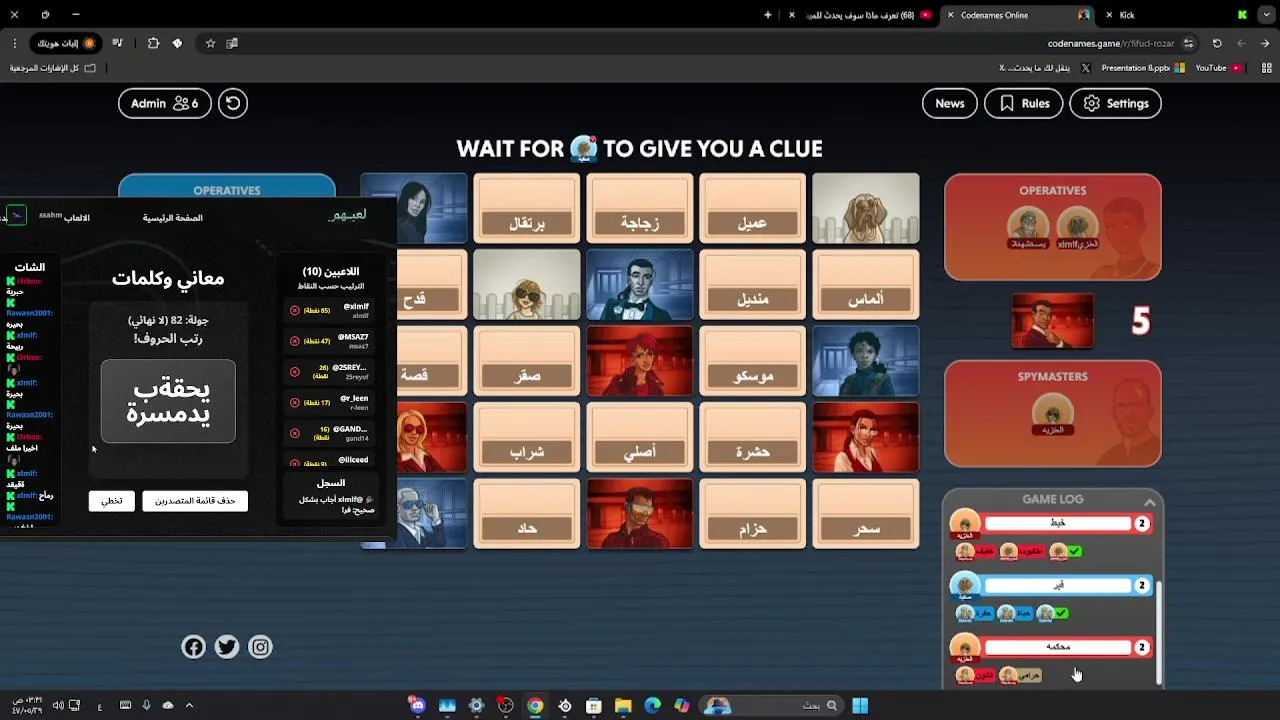Remove player @xlmlf from leaderboard

295,310
